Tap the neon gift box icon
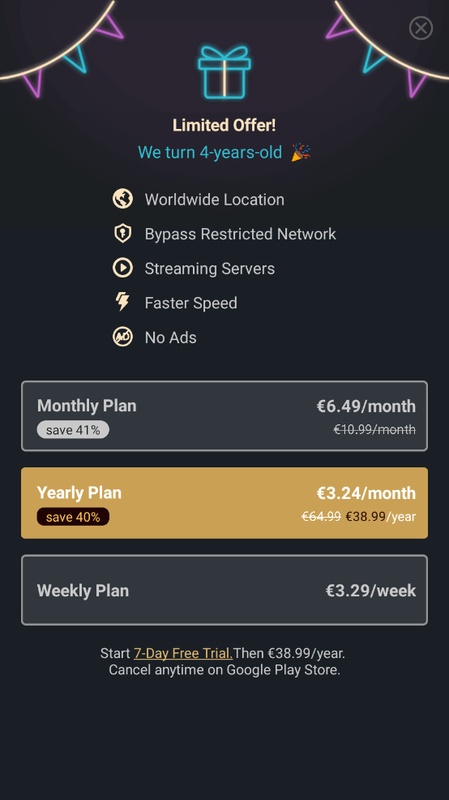449x800 pixels. 224,72
